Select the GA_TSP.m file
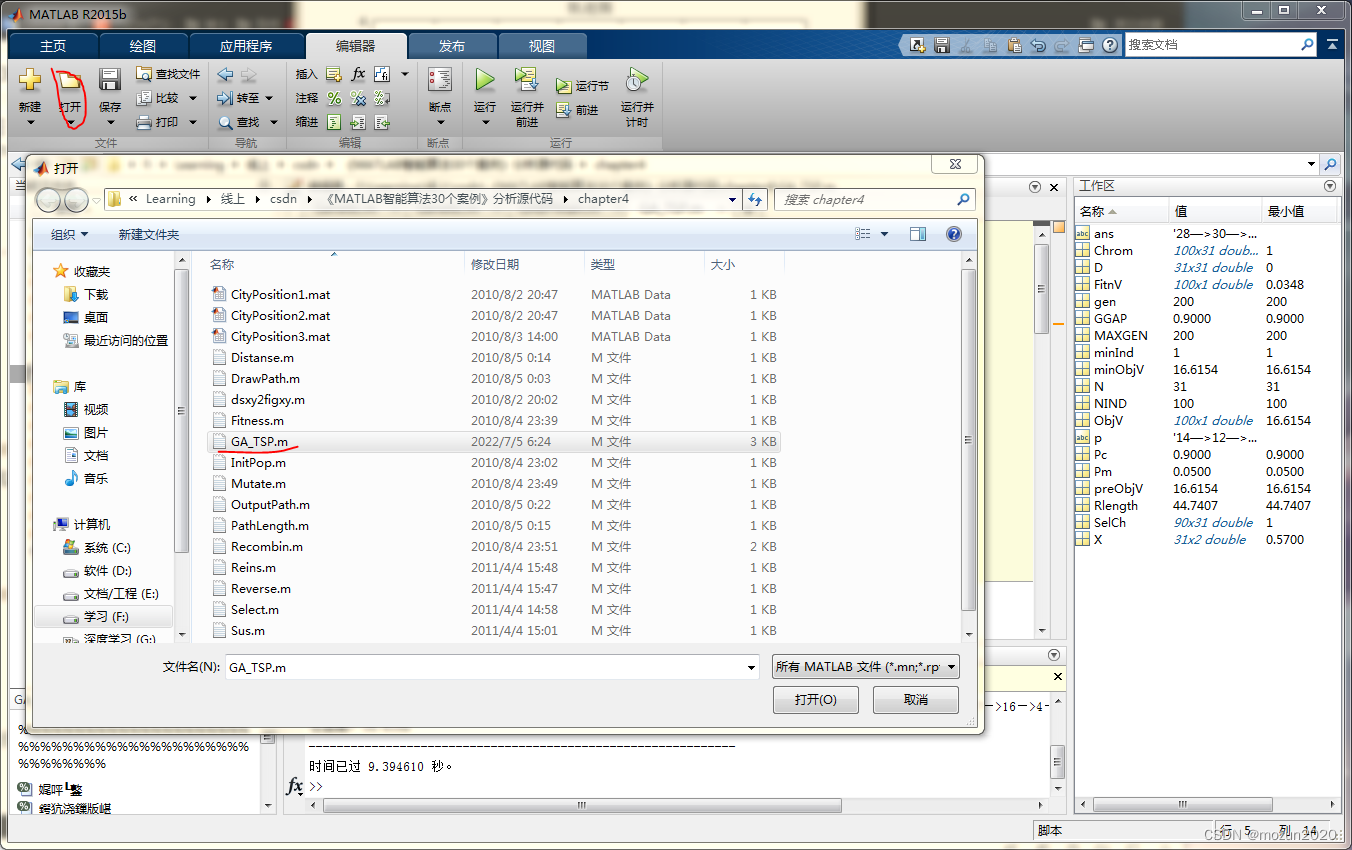 point(492,441)
